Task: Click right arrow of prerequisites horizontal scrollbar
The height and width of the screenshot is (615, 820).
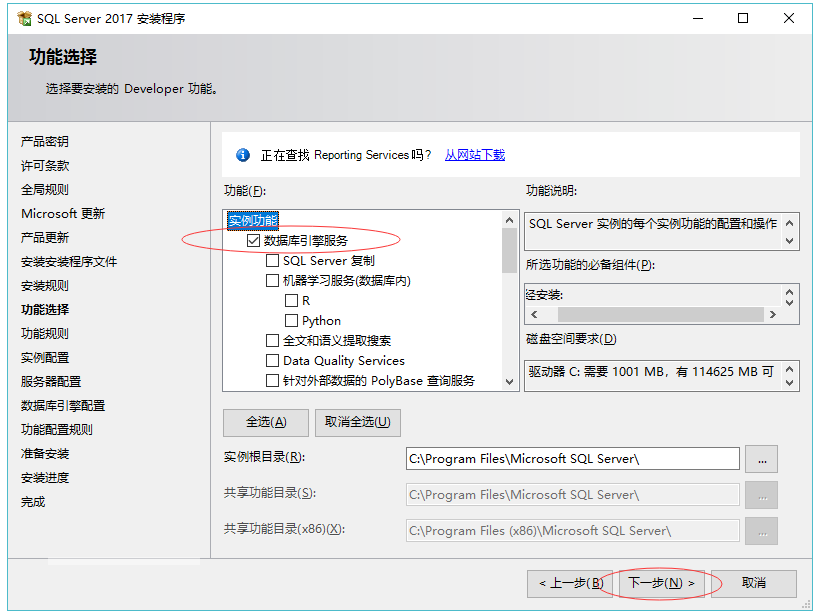Action: tap(772, 315)
